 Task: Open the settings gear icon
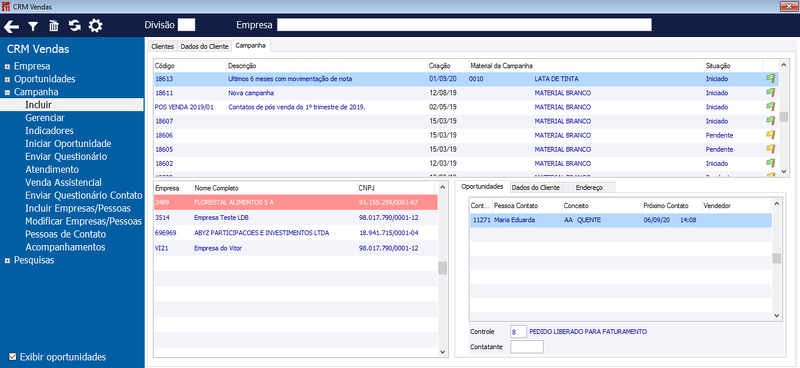[95, 26]
